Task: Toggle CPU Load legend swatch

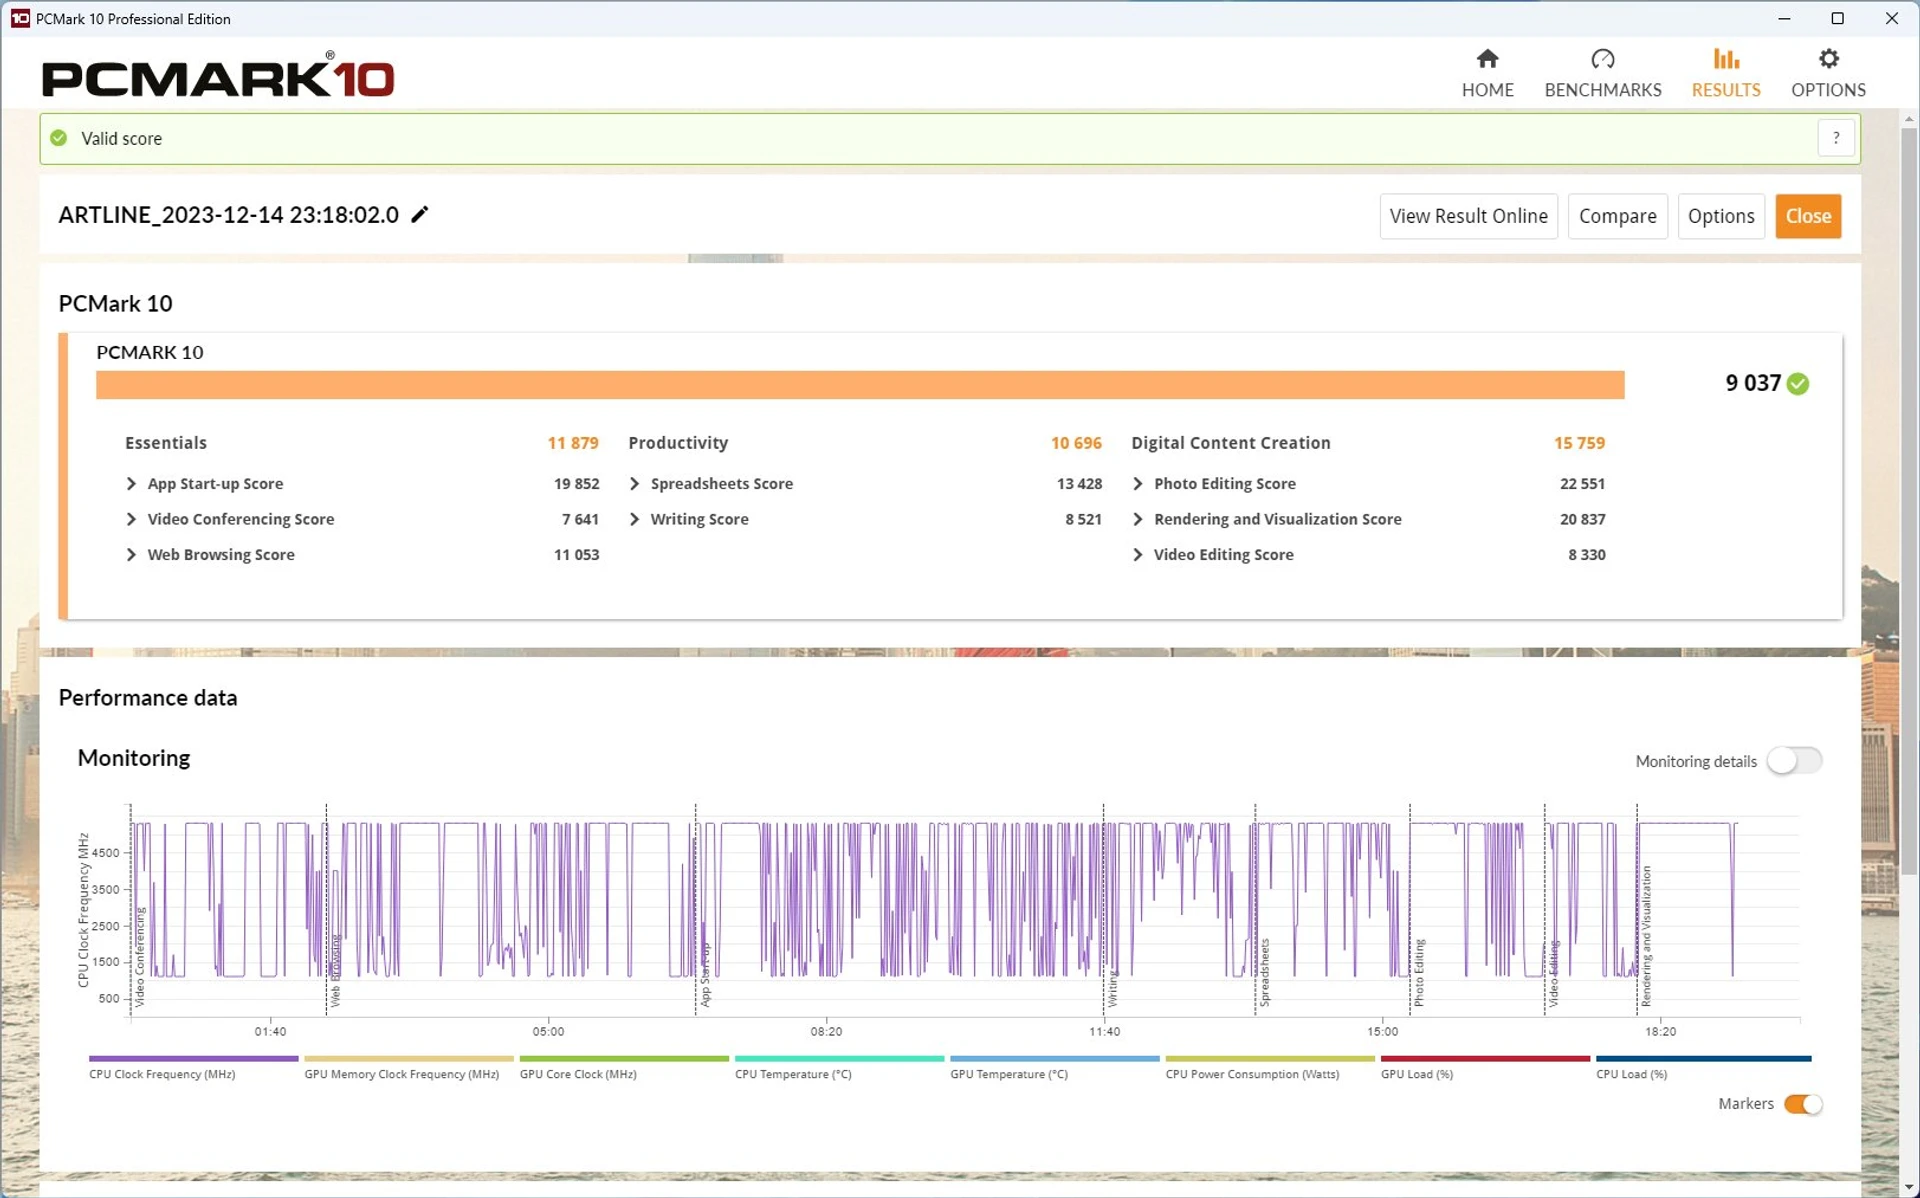Action: (1703, 1058)
